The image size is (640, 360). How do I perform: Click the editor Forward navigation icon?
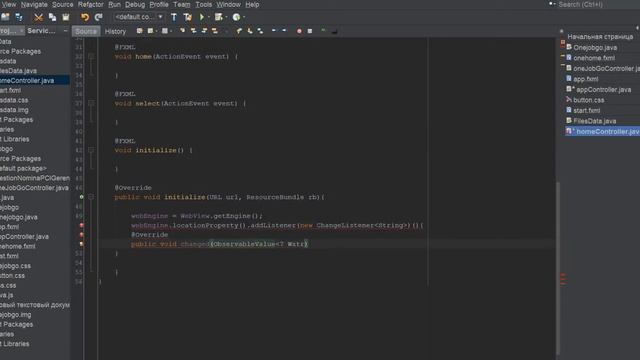point(164,31)
